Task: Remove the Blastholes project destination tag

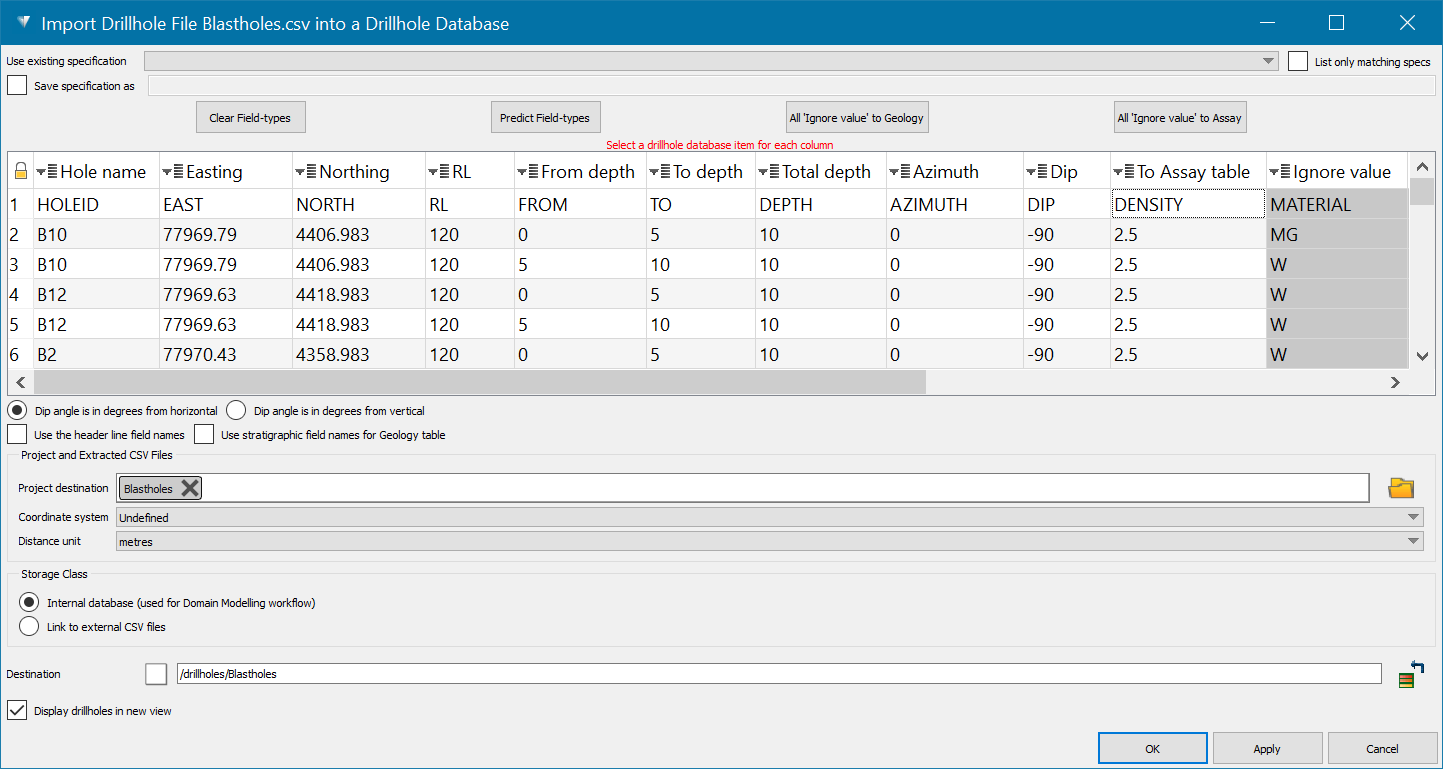Action: point(190,488)
